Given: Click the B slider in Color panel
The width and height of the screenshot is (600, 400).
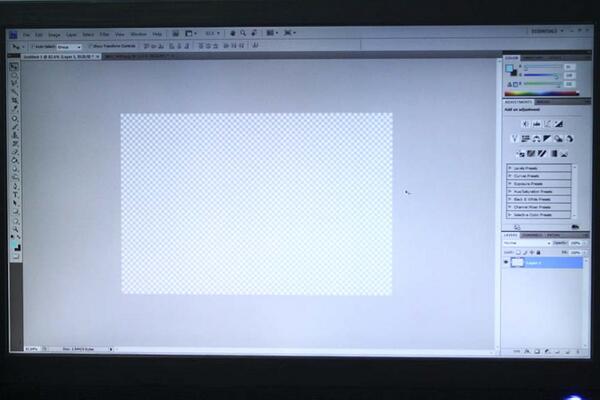Looking at the screenshot, I should (542, 84).
